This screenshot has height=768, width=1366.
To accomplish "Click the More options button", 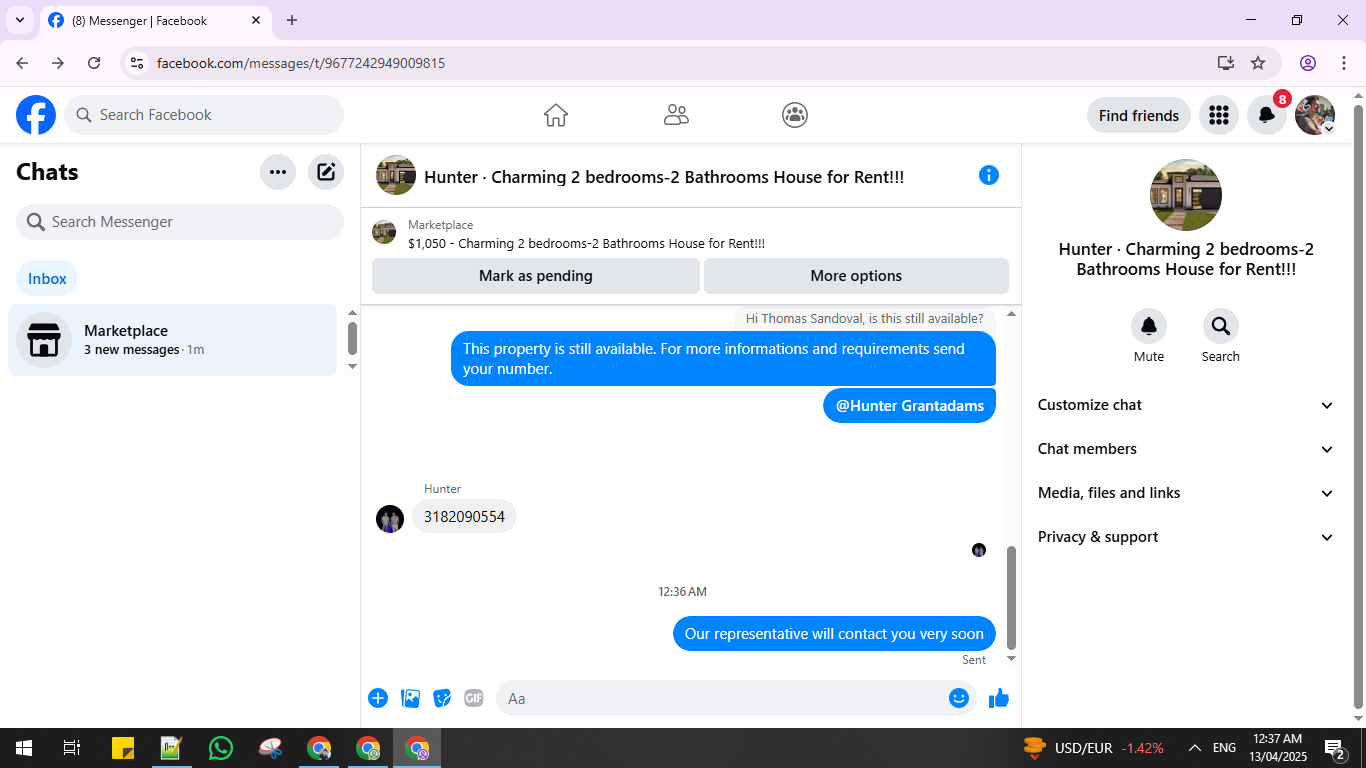I will (856, 276).
